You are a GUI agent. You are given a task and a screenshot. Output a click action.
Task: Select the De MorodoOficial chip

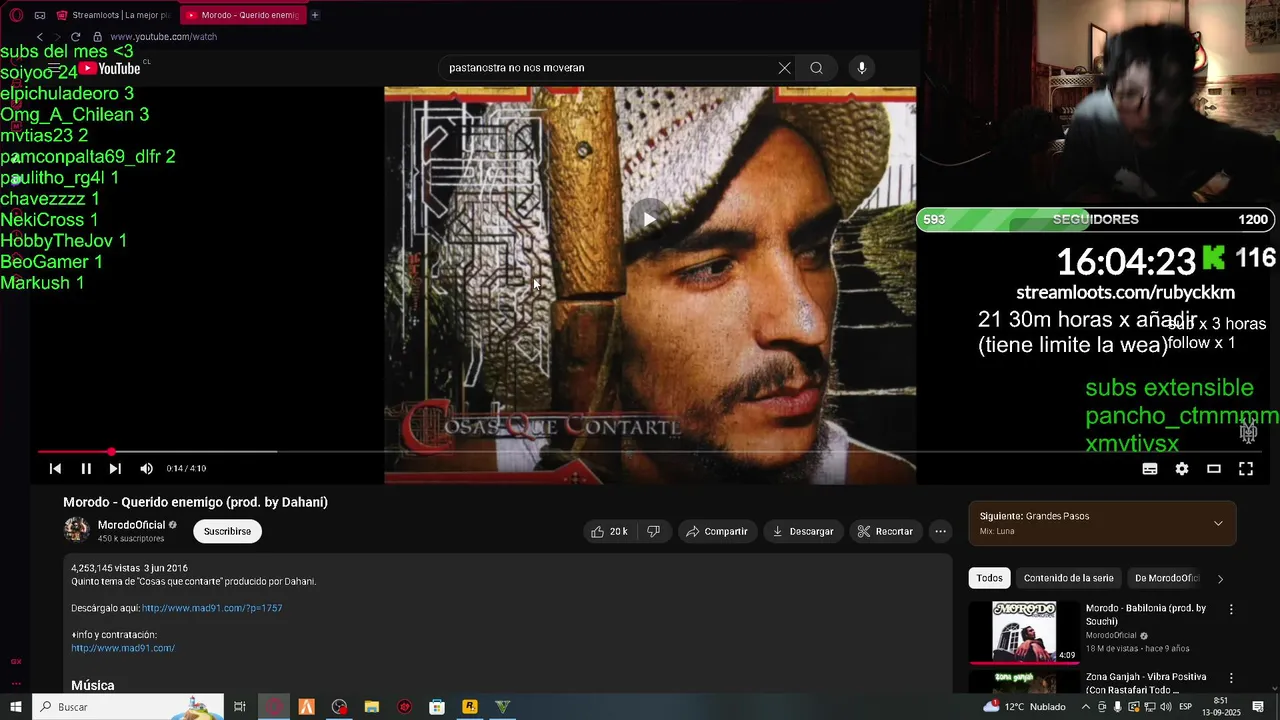(x=1166, y=578)
